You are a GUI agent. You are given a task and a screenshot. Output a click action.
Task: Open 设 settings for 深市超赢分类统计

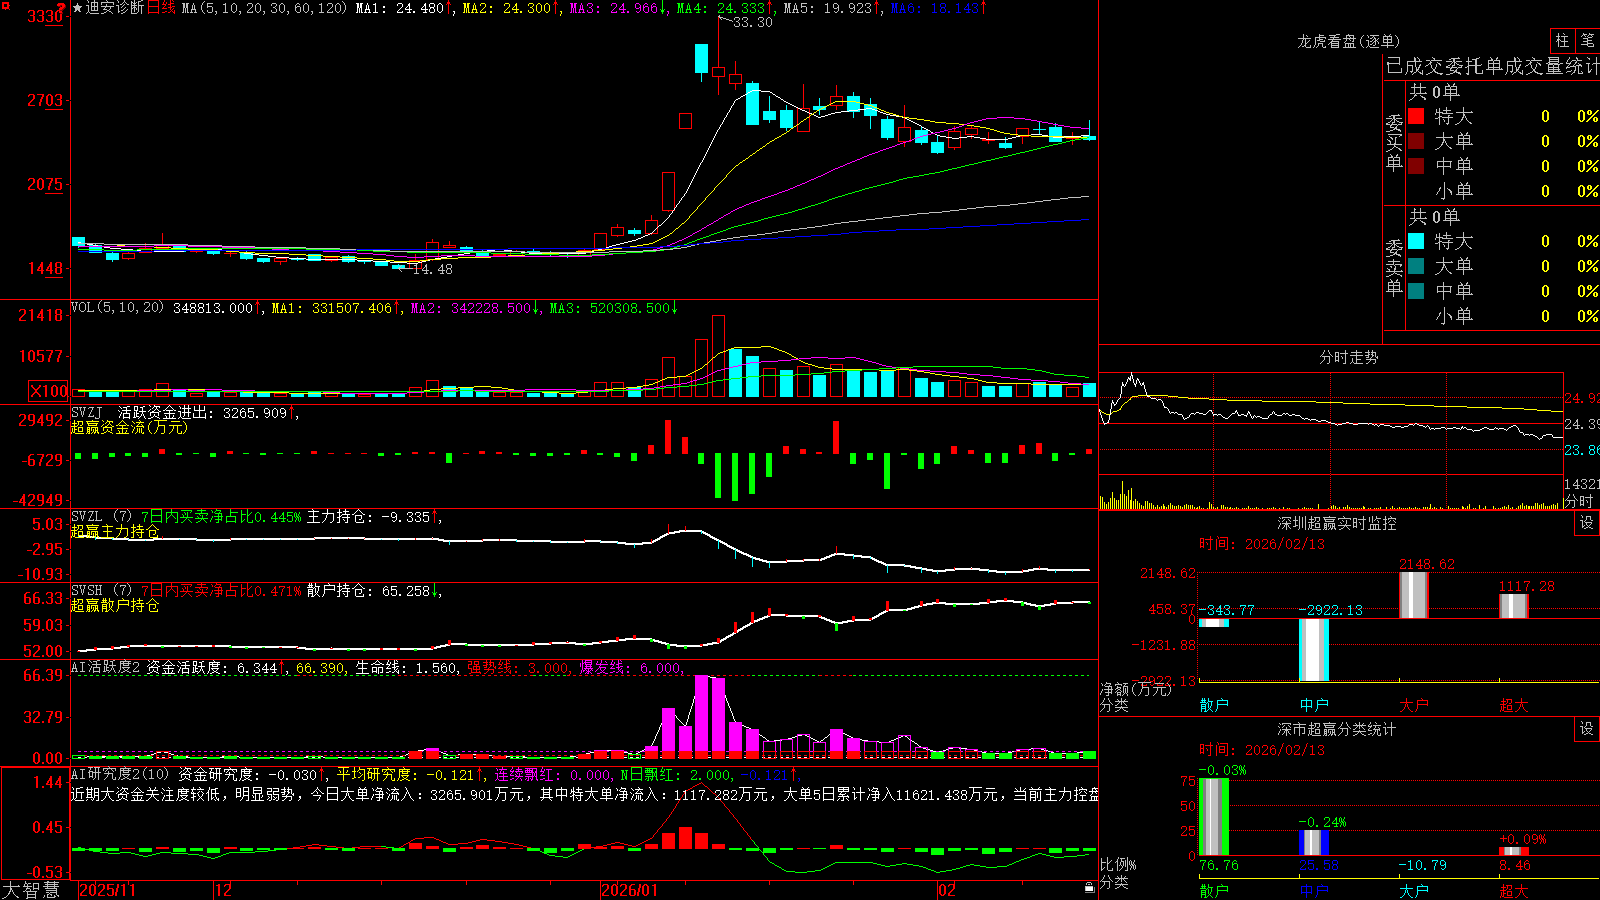pos(1587,729)
